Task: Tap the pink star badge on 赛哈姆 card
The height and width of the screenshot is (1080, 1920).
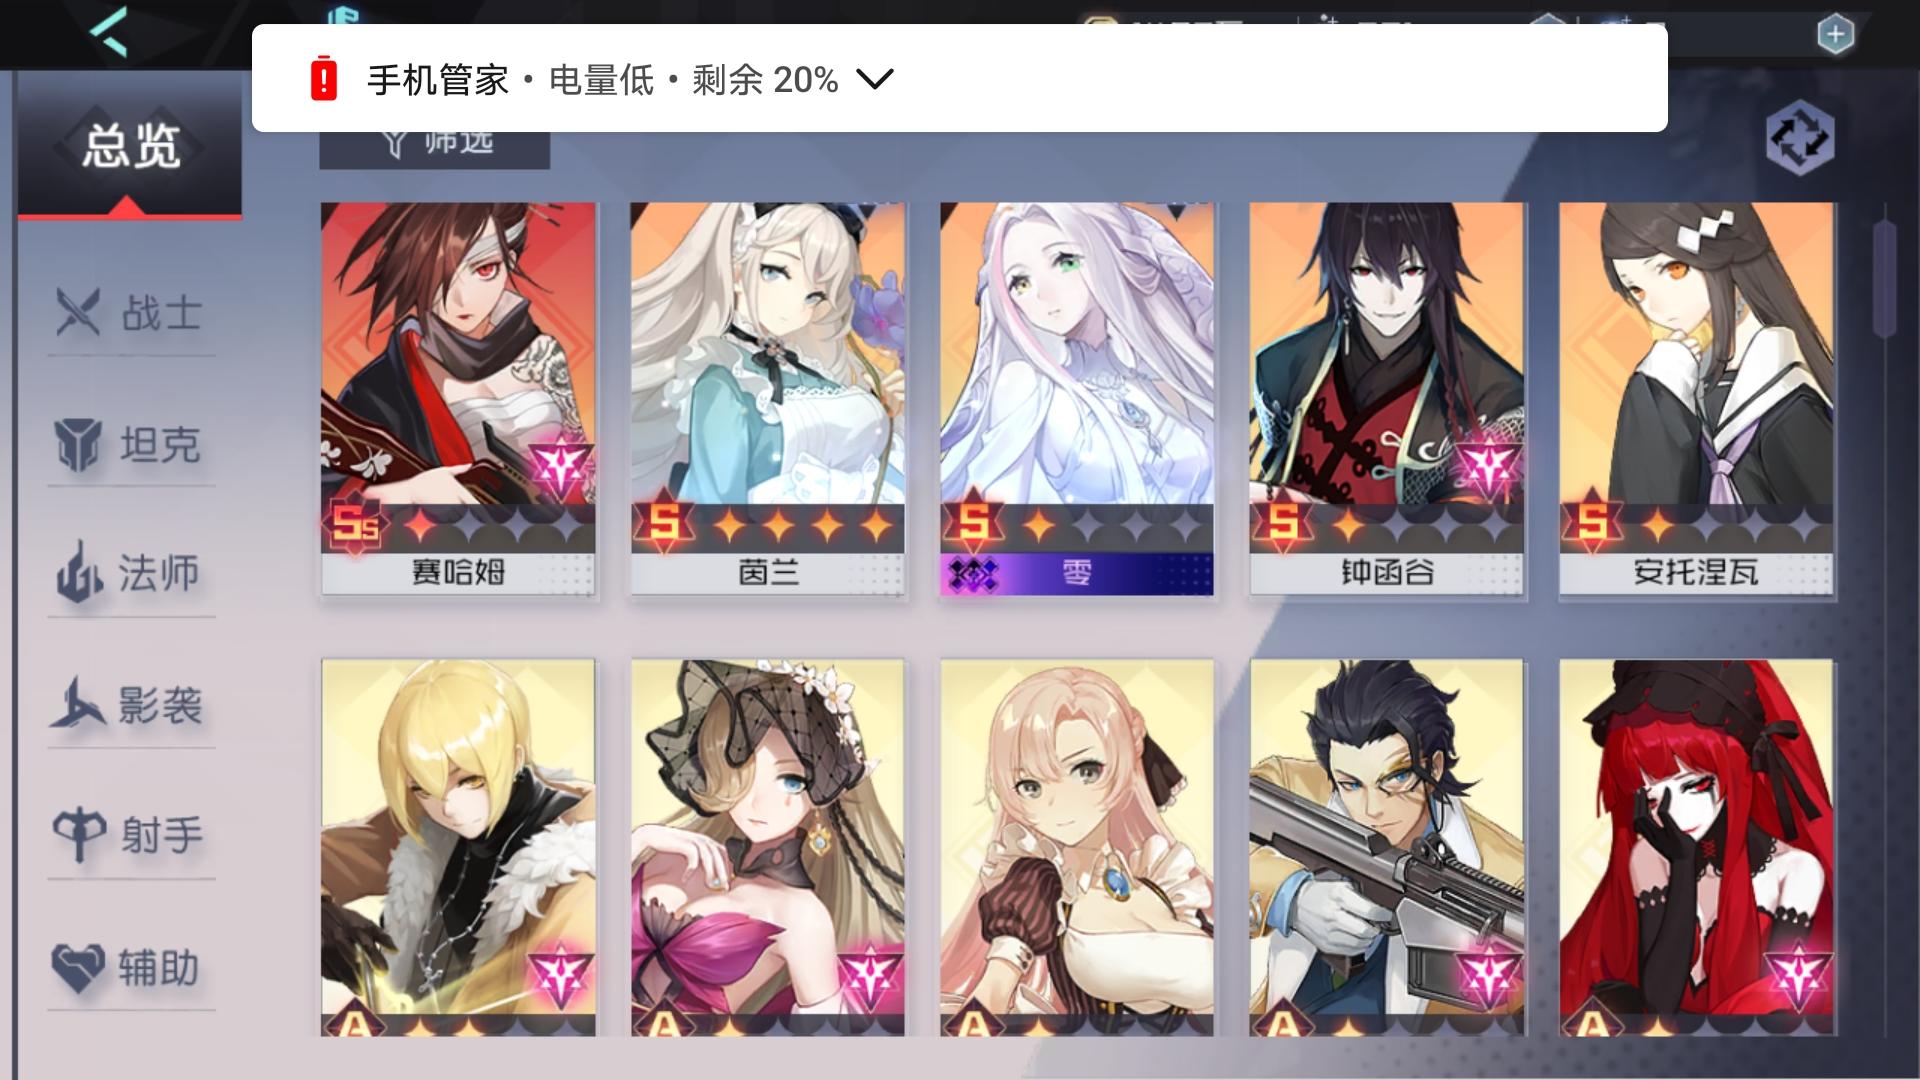Action: tap(561, 469)
